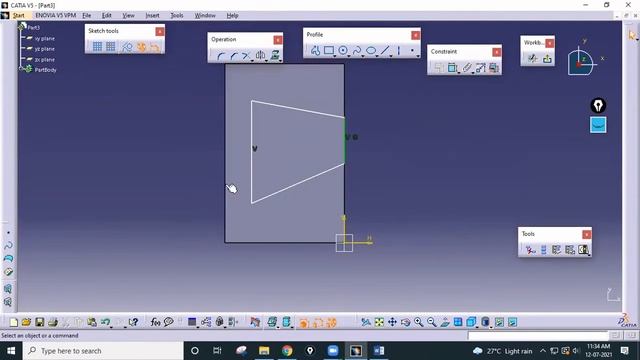Screen dimensions: 640x360
Task: Expand the PartBody tree node
Action: click(x=21, y=69)
